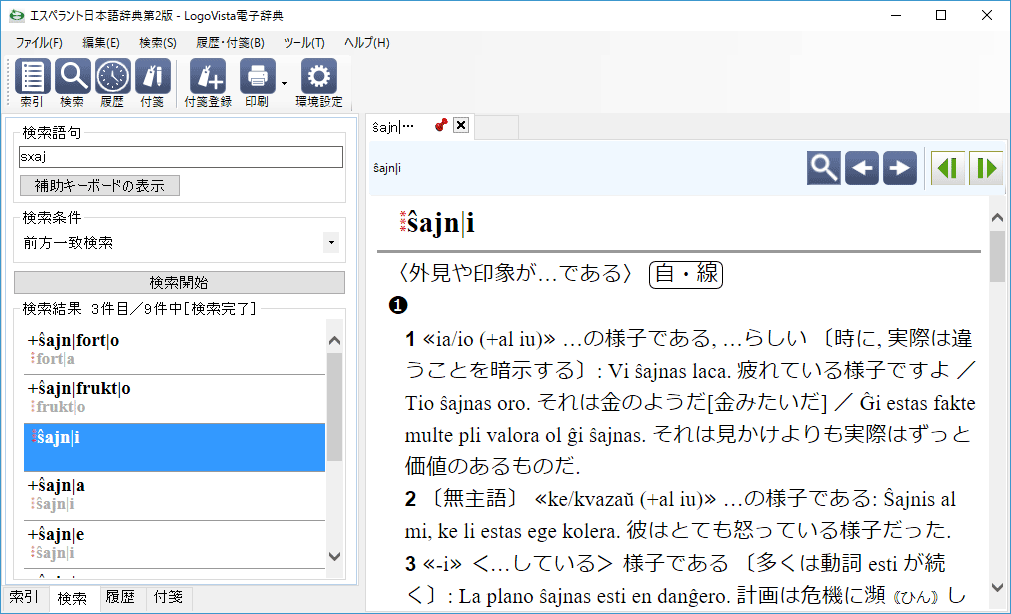The image size is (1011, 614).
Task: Click the 付箋 sticky note toolbar icon
Action: click(152, 77)
